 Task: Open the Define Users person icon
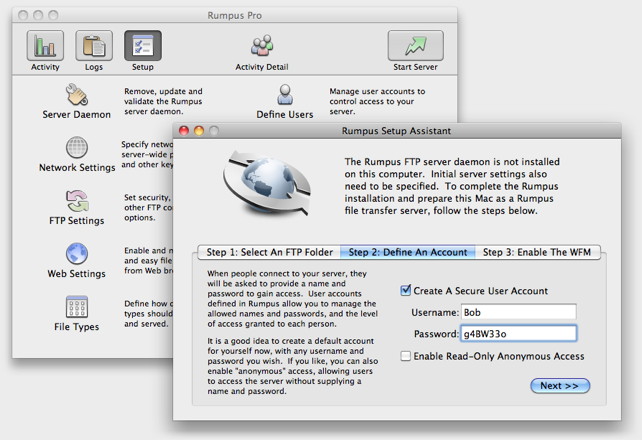pos(285,95)
